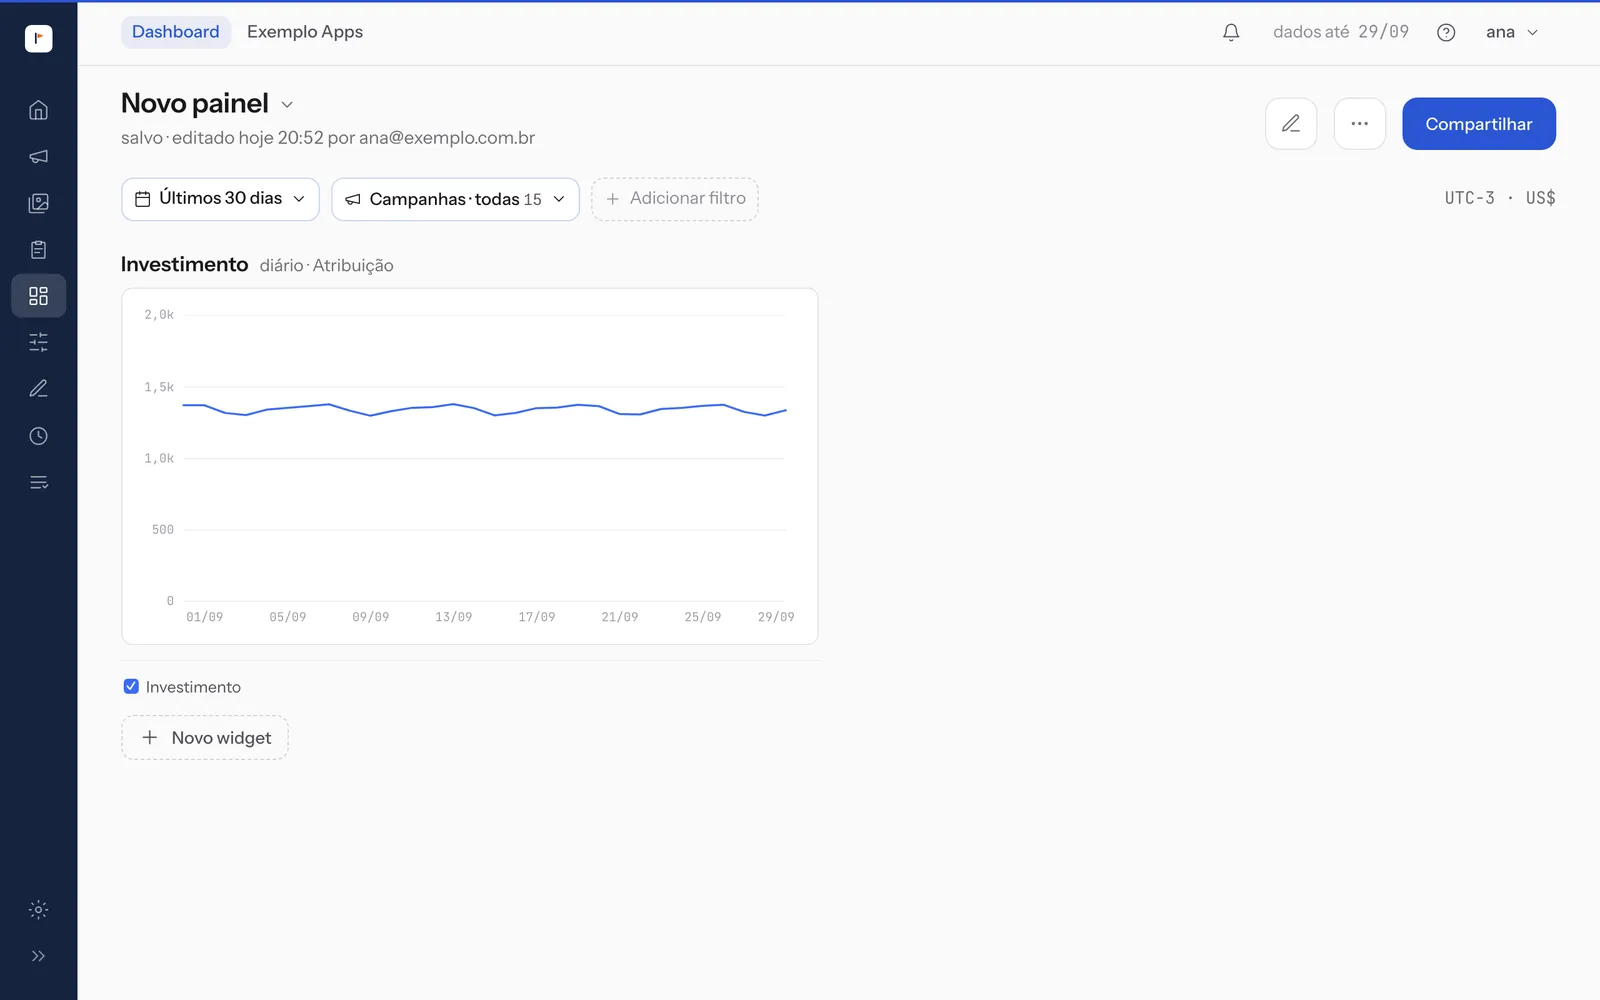Image resolution: width=1600 pixels, height=1000 pixels.
Task: Open the clipboard reports sidebar icon
Action: pos(38,250)
